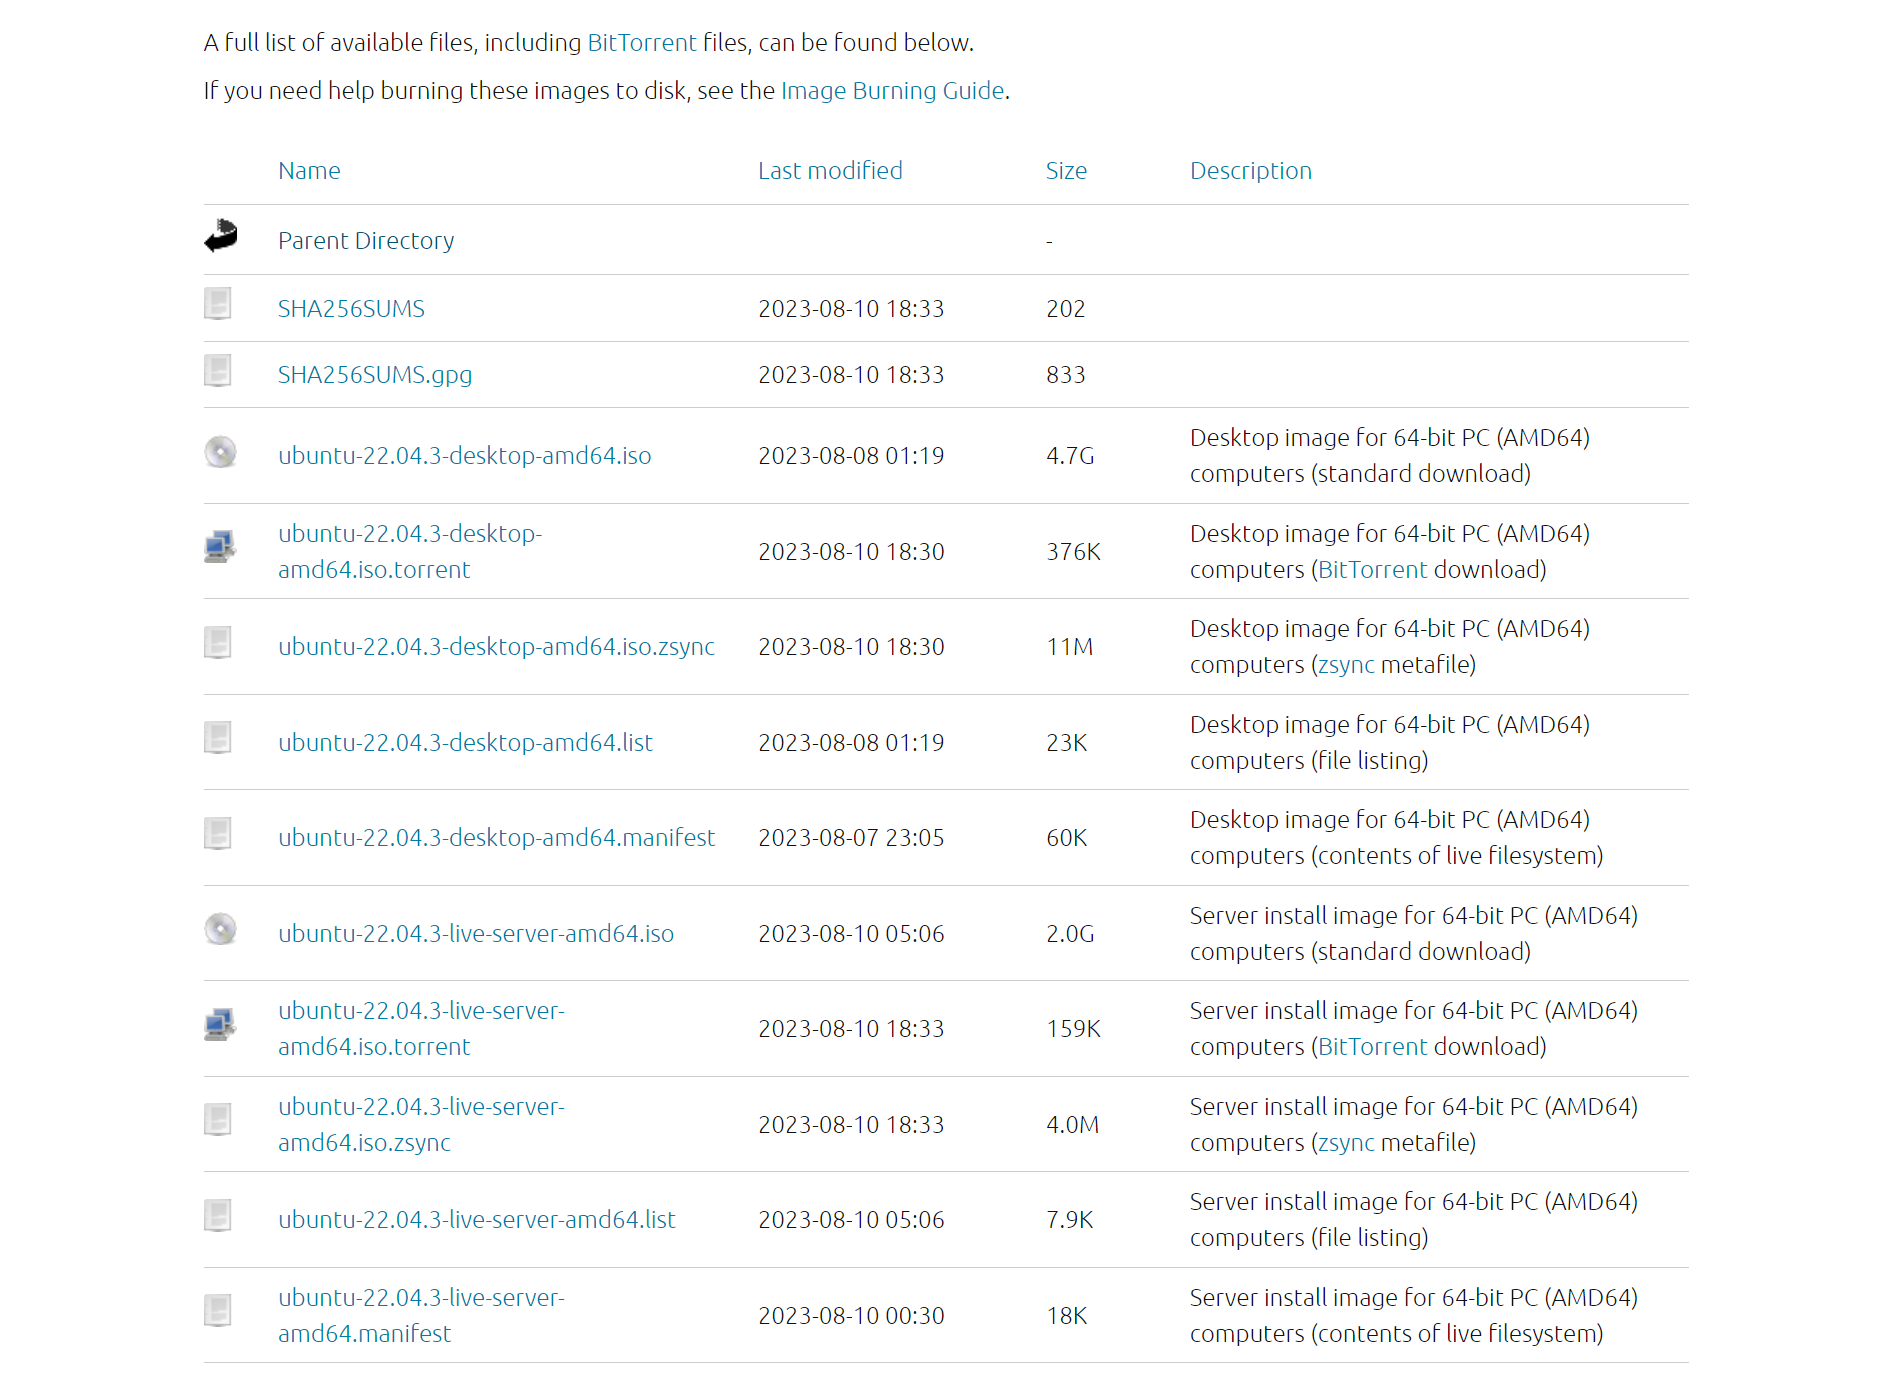The height and width of the screenshot is (1386, 1887).
Task: Open ubuntu-22.04.3-live-server-amd64.manifest
Action: tap(421, 1316)
